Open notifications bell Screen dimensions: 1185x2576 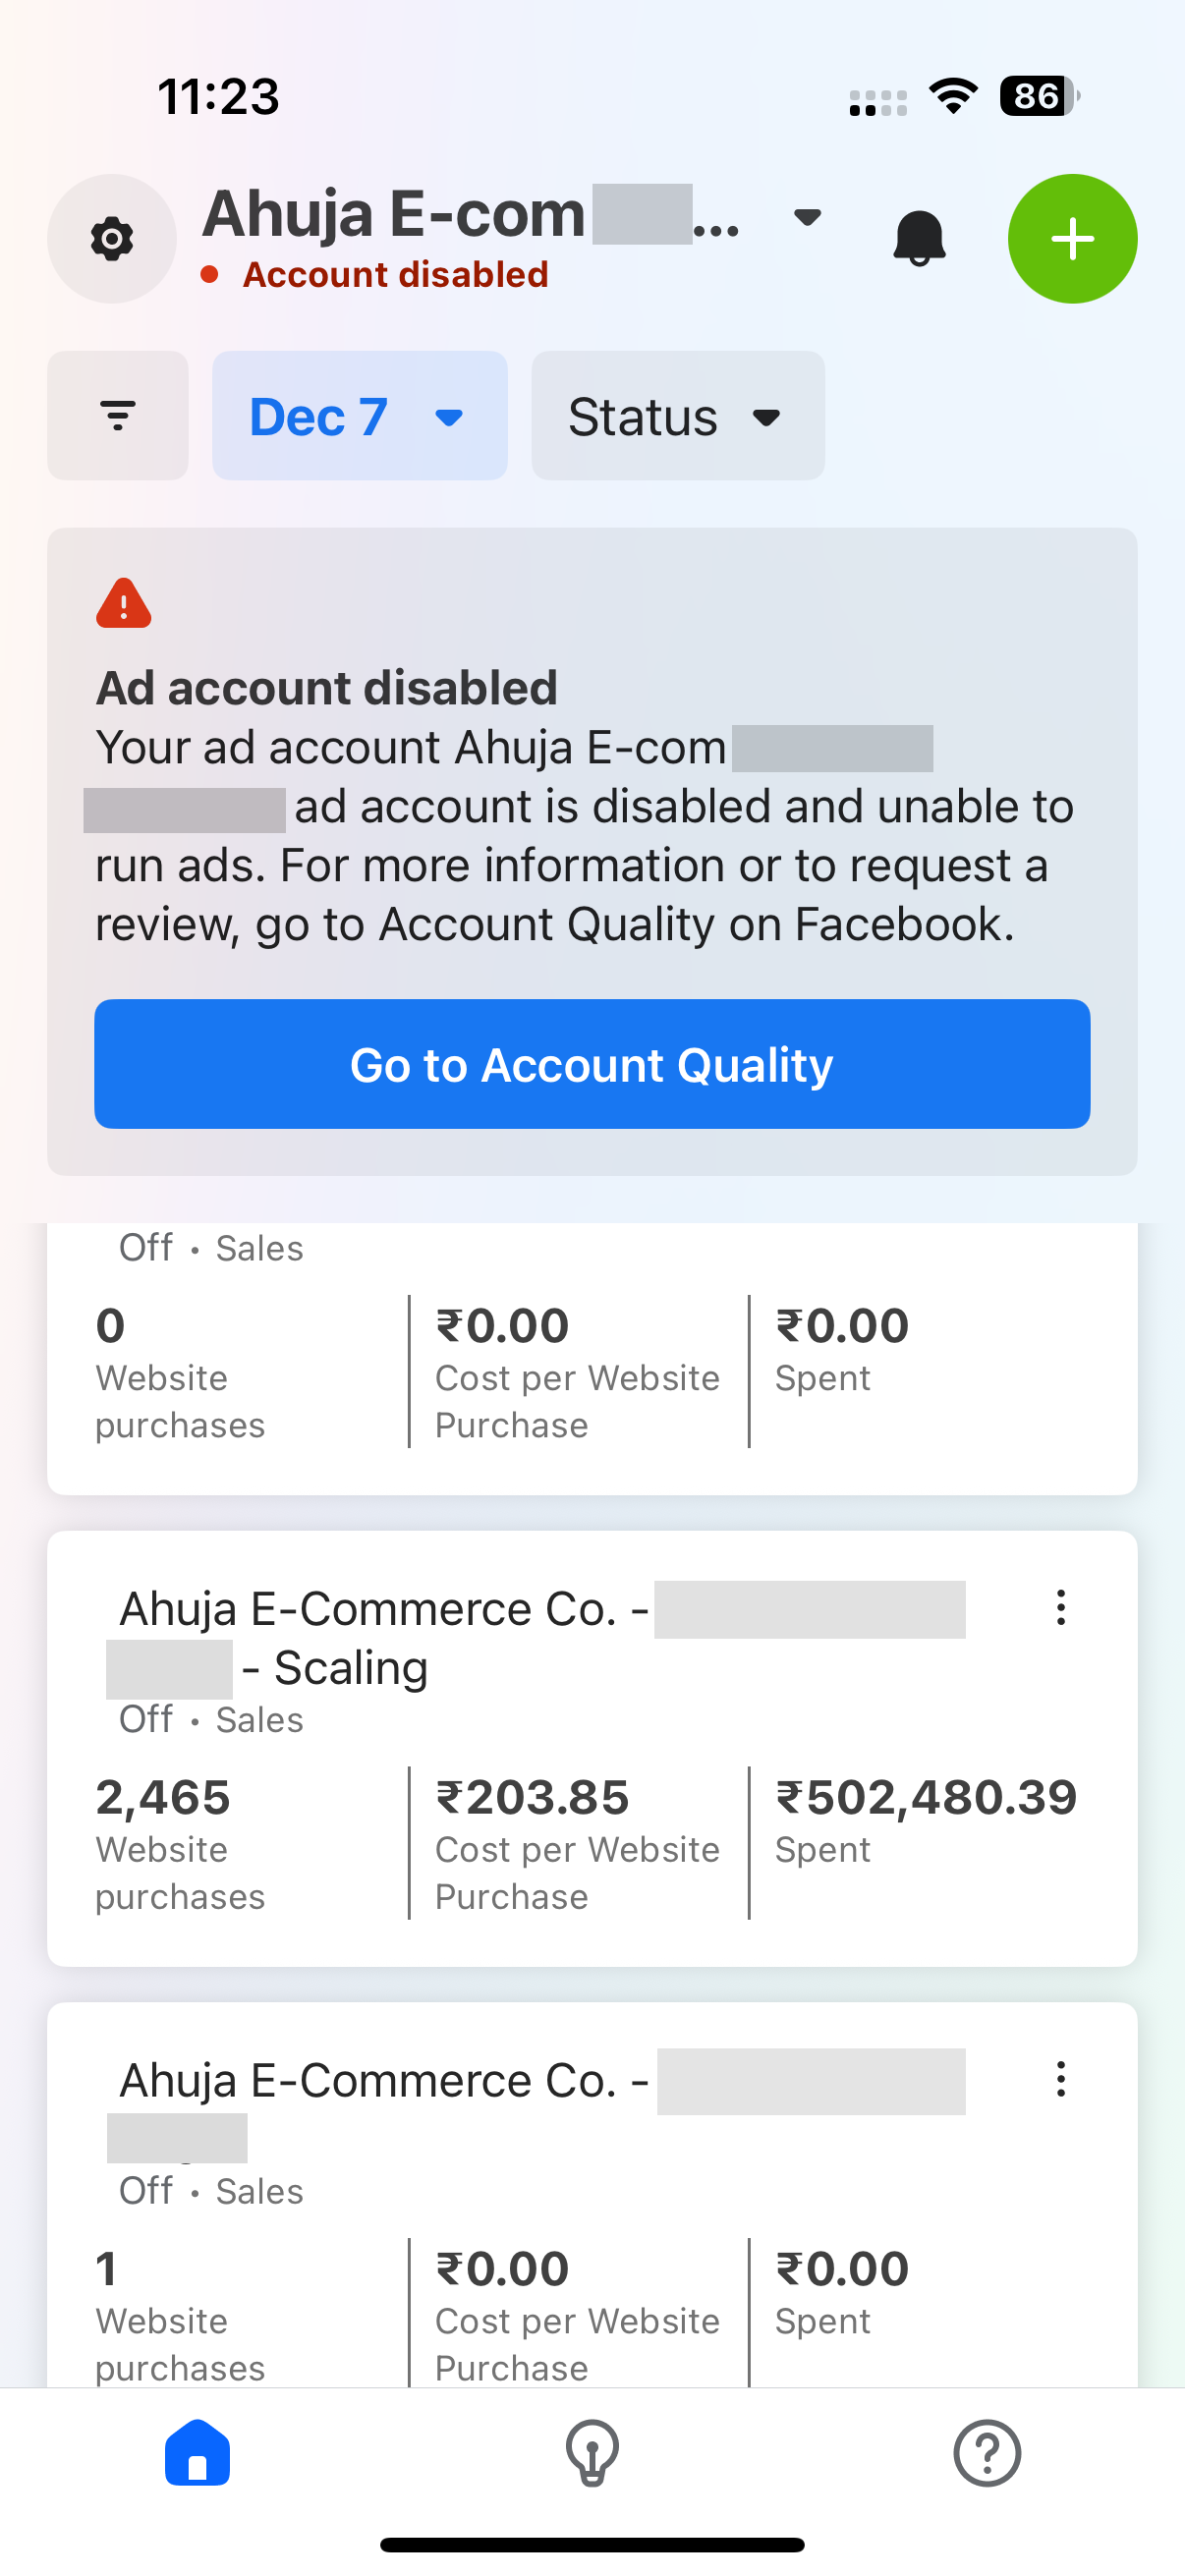tap(919, 239)
